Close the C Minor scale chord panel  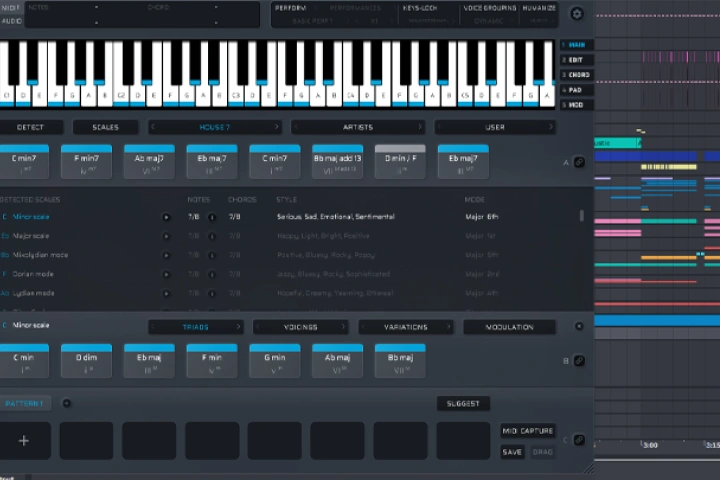pos(579,326)
